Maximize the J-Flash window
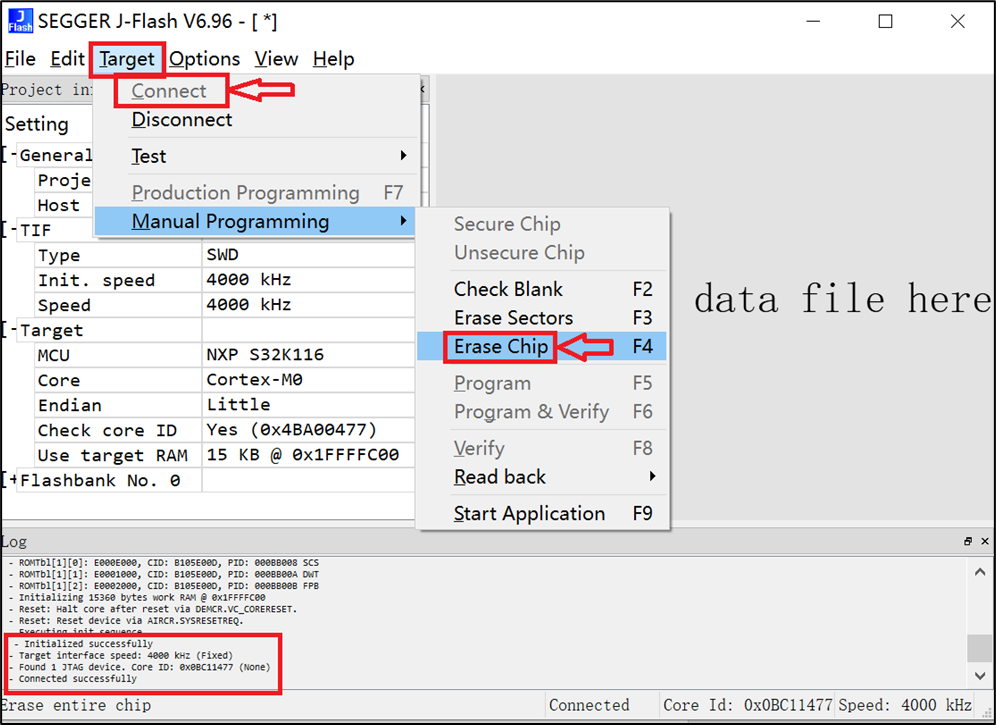Viewport: 996px width, 725px height. coord(885,21)
